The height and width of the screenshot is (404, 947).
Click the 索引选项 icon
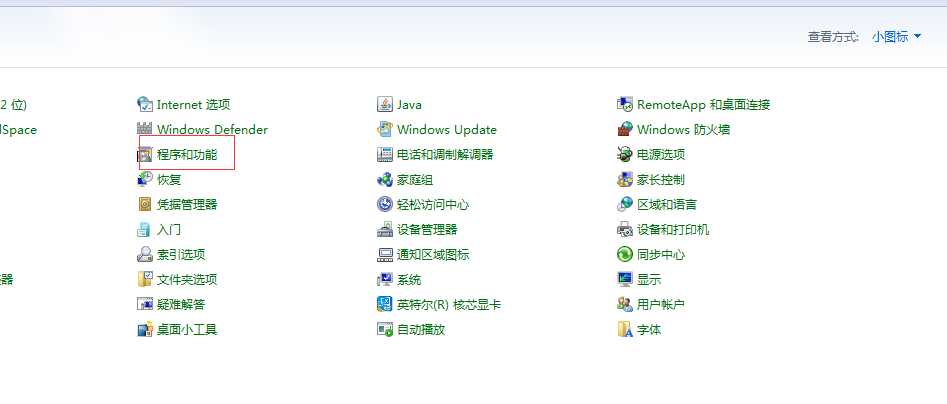click(145, 254)
